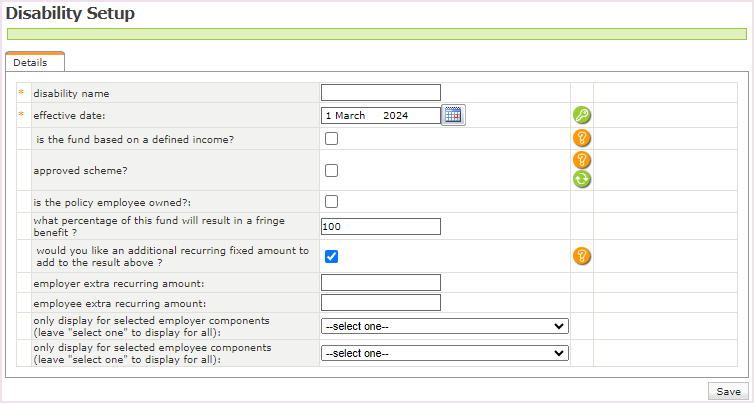Click the employer extra recurring amount field
Image resolution: width=754 pixels, height=403 pixels.
380,283
